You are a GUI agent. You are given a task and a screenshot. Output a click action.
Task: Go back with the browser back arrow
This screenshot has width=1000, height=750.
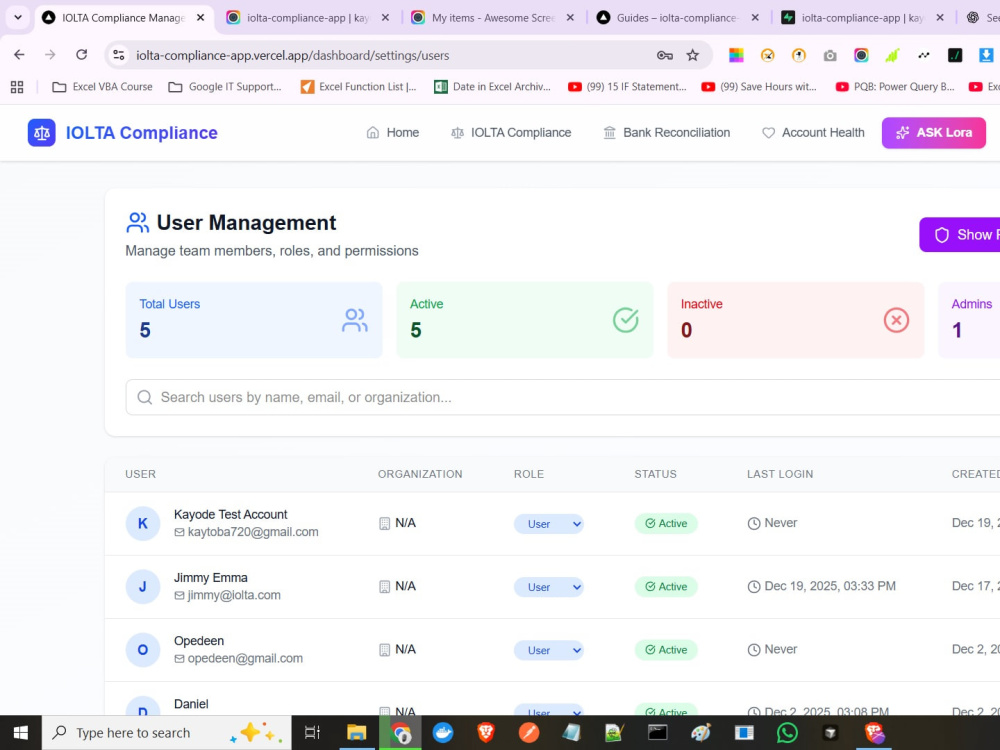click(19, 55)
